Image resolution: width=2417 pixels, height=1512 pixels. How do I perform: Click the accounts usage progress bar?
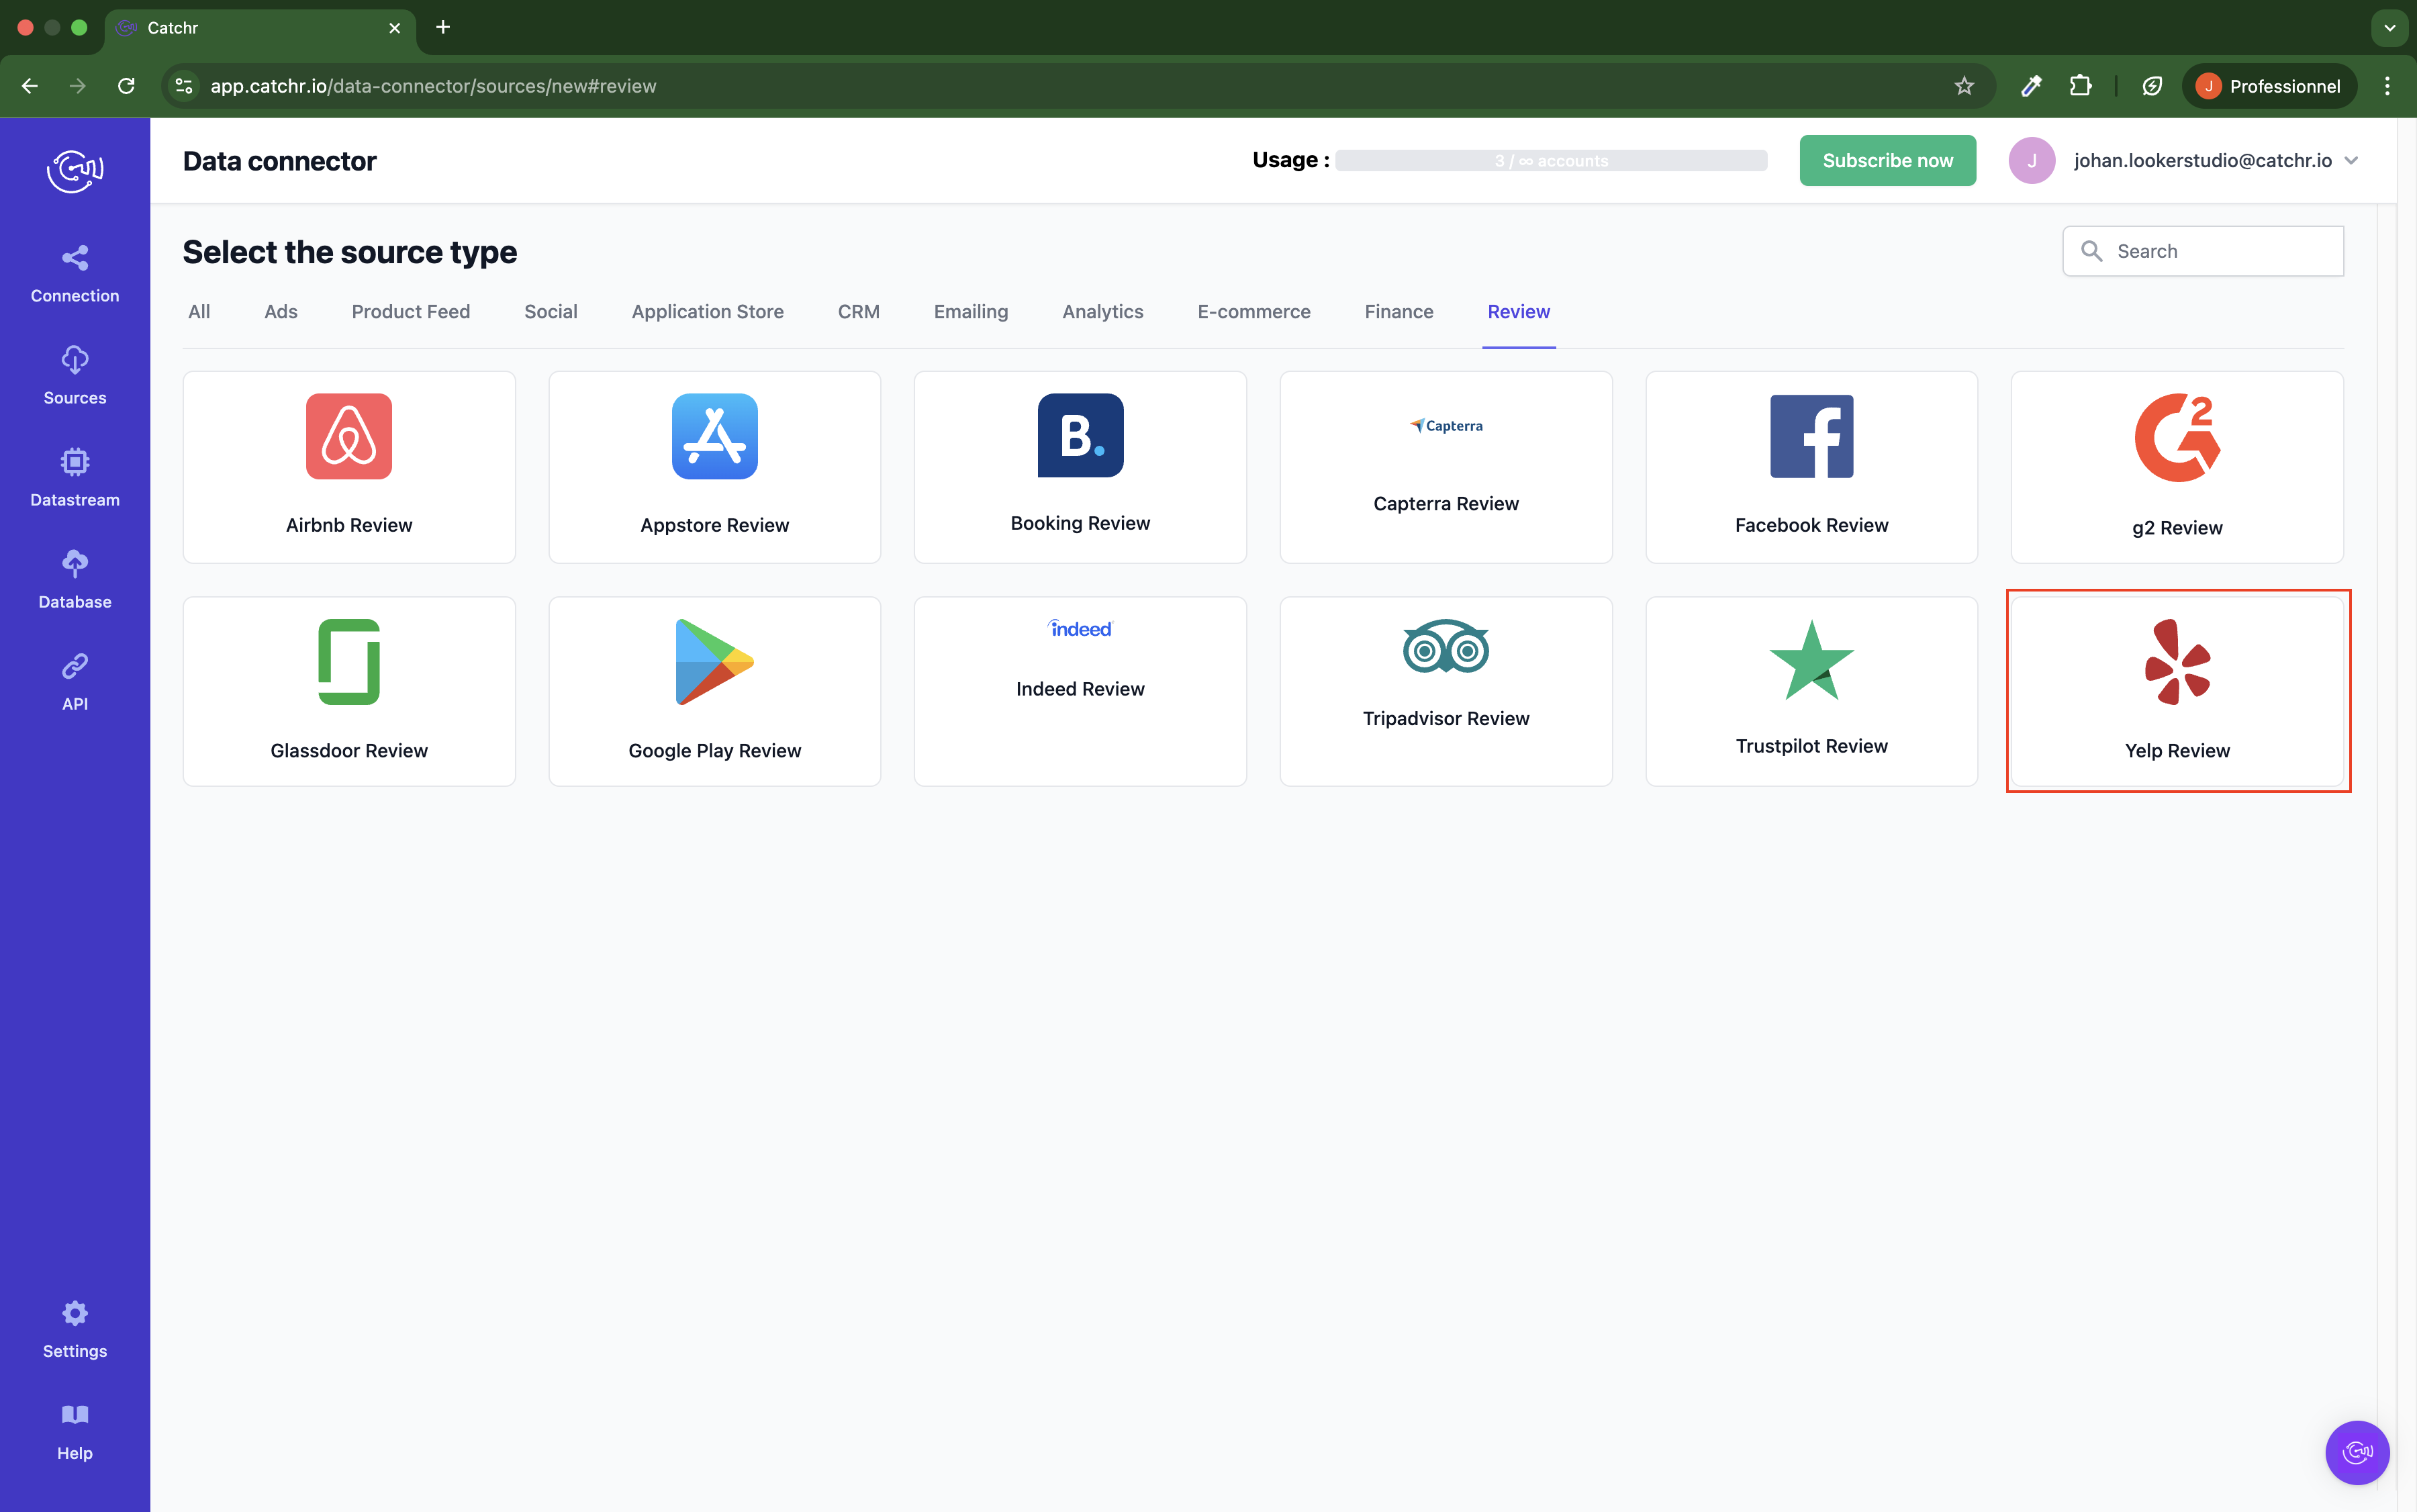click(x=1551, y=160)
